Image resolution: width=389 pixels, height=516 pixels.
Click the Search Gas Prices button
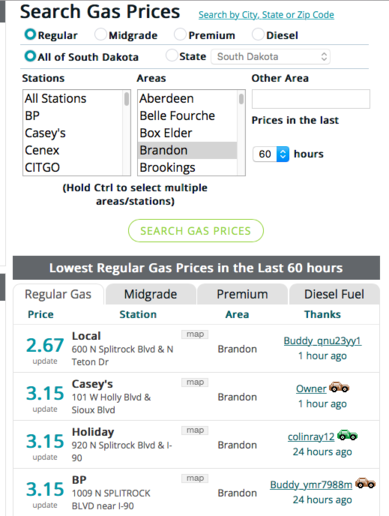(x=196, y=231)
